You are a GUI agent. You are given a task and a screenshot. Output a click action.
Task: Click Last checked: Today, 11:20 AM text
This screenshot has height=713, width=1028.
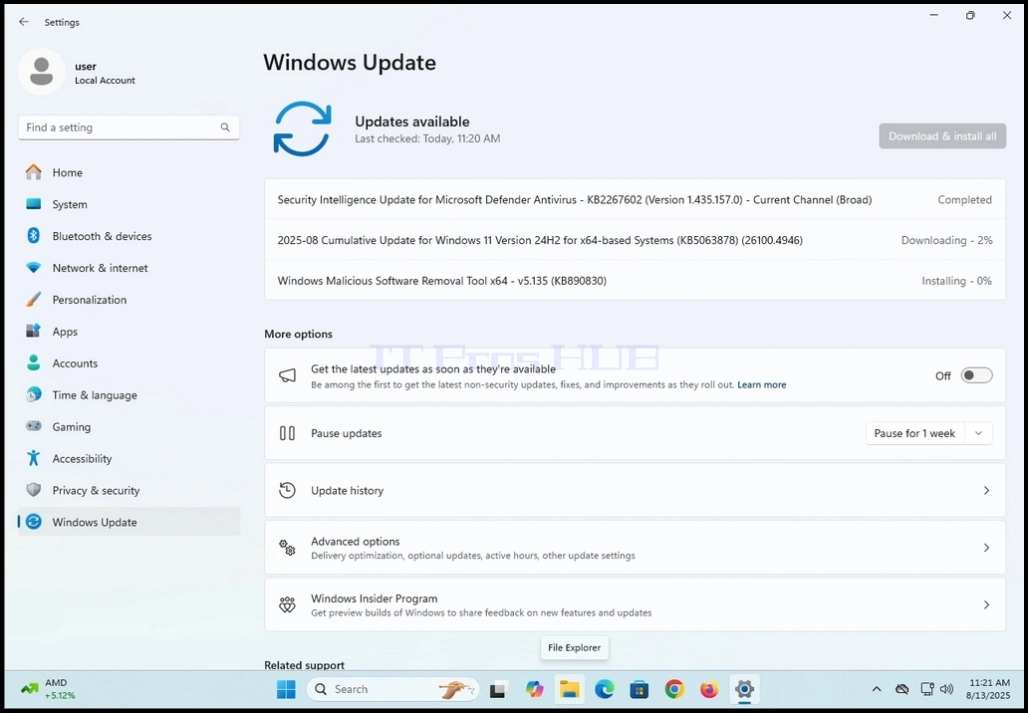[427, 139]
